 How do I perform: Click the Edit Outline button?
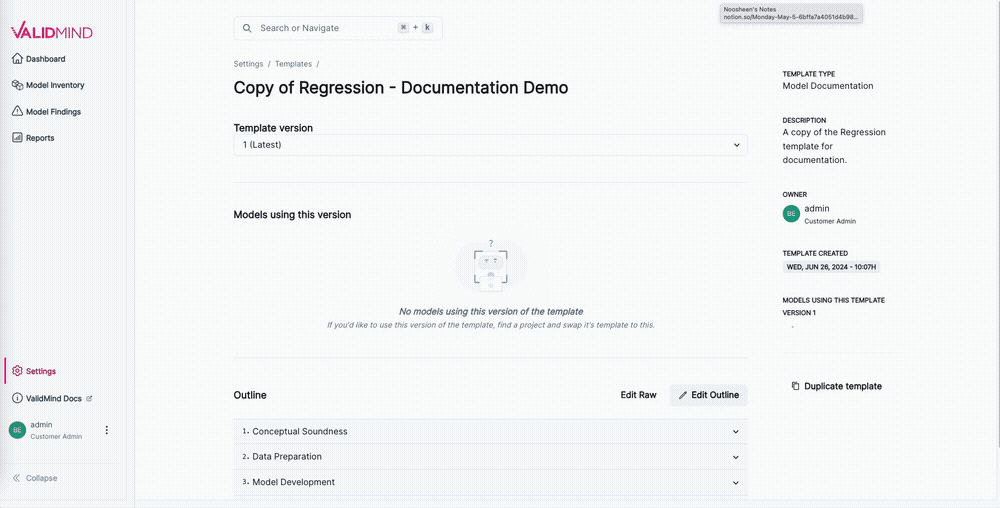[708, 395]
